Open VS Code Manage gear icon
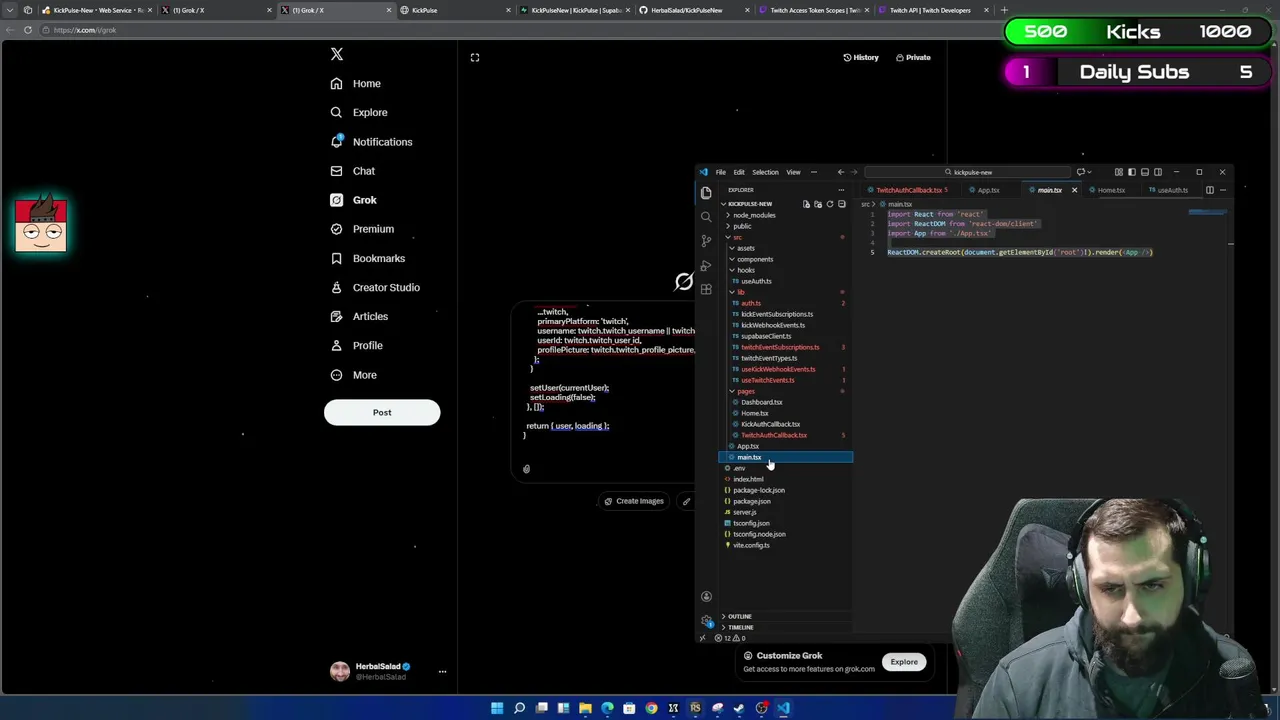1280x720 pixels. (706, 621)
